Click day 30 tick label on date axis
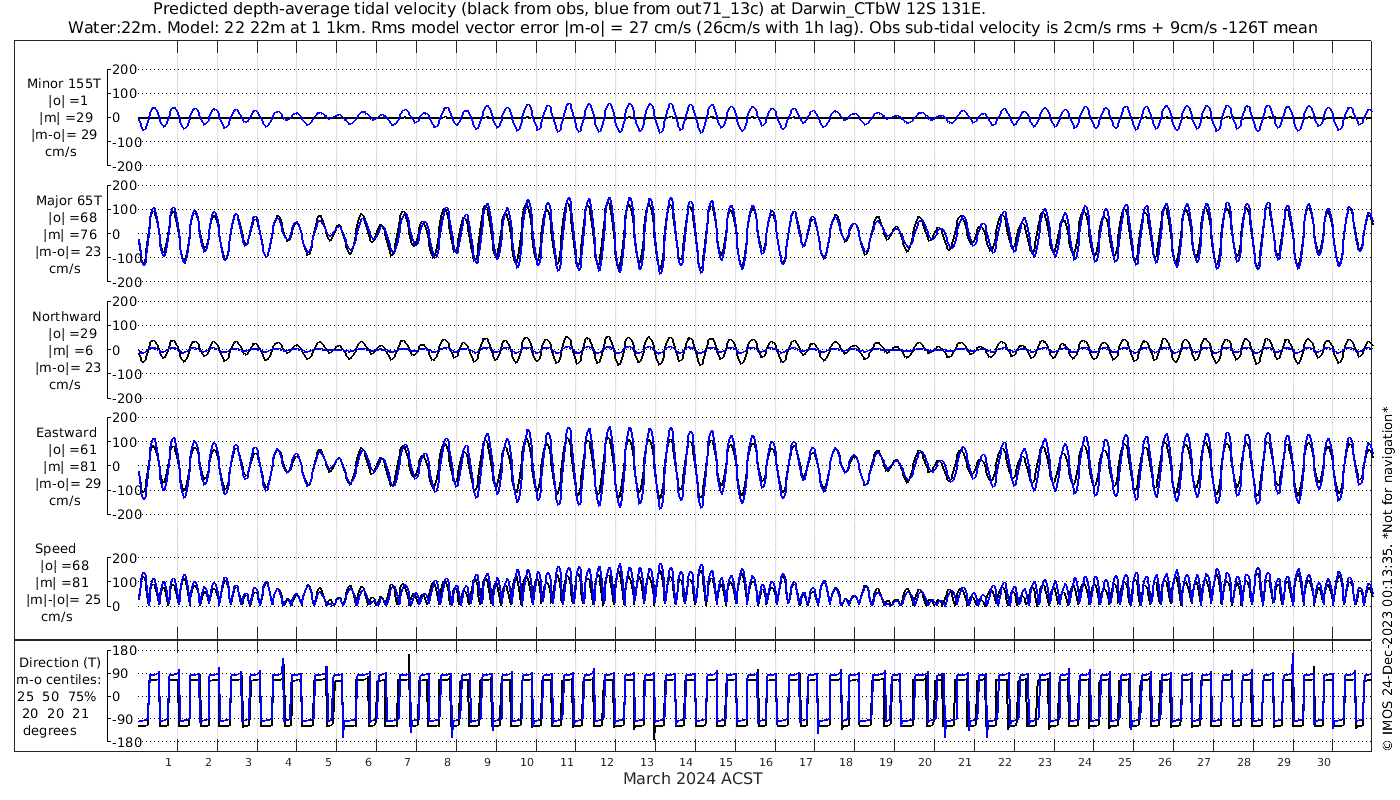The image size is (1400, 800). (x=1323, y=762)
